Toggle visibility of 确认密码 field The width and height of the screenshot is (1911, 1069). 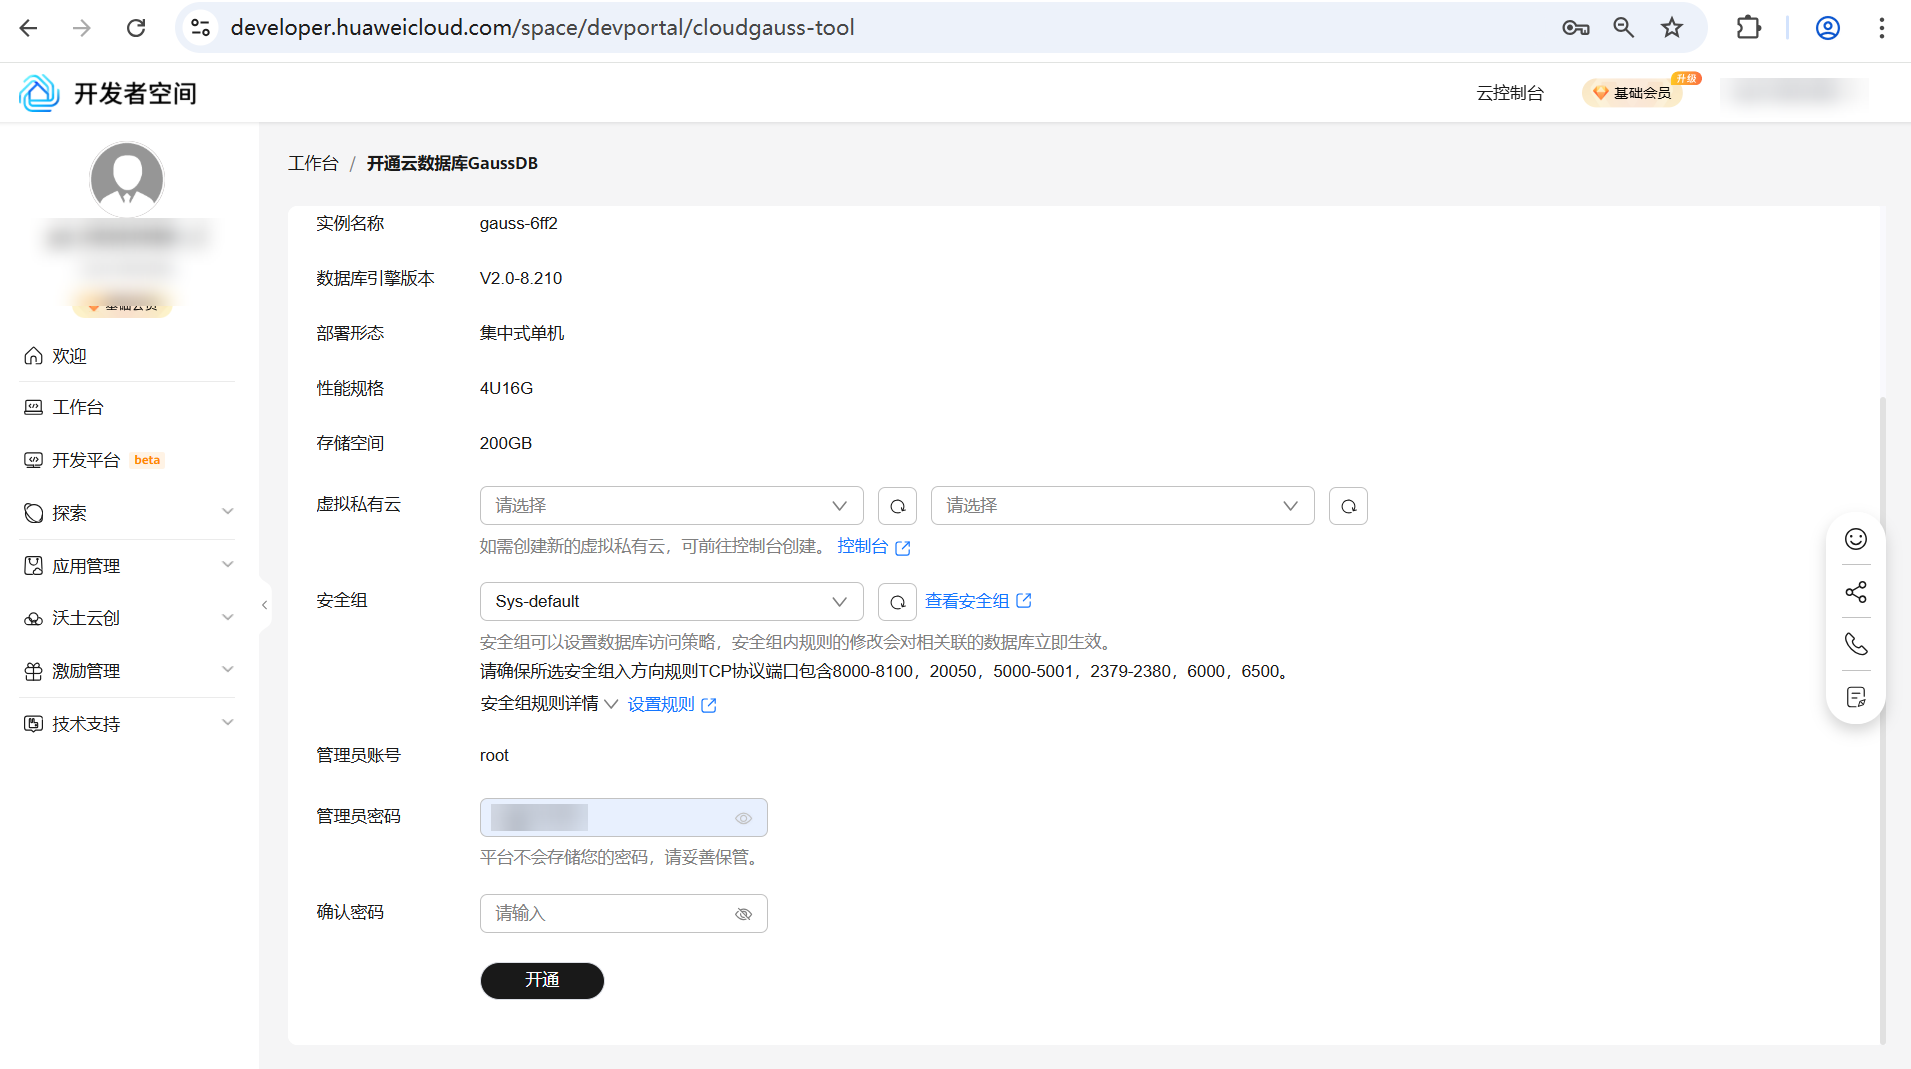[x=743, y=914]
